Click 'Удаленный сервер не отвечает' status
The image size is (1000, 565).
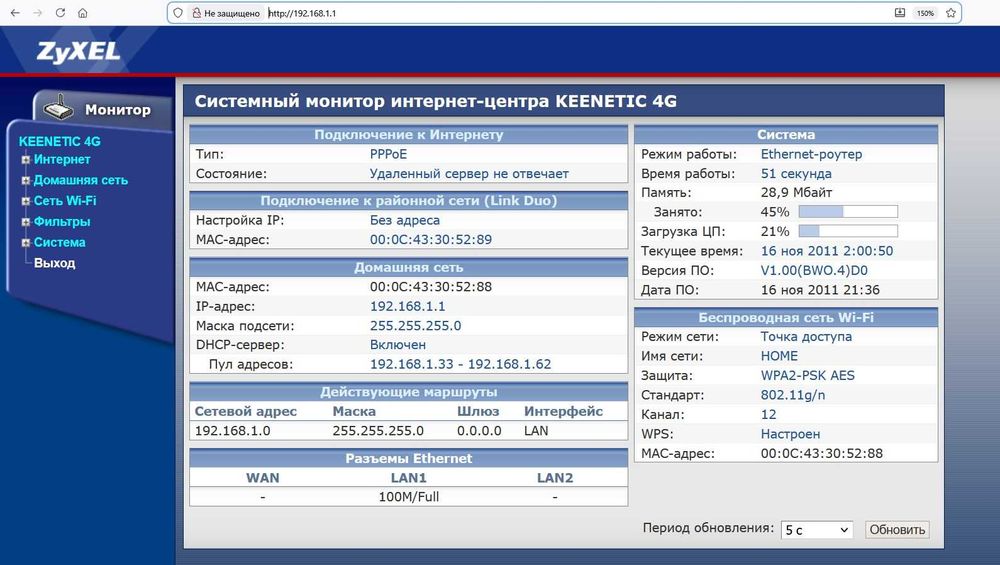point(469,173)
